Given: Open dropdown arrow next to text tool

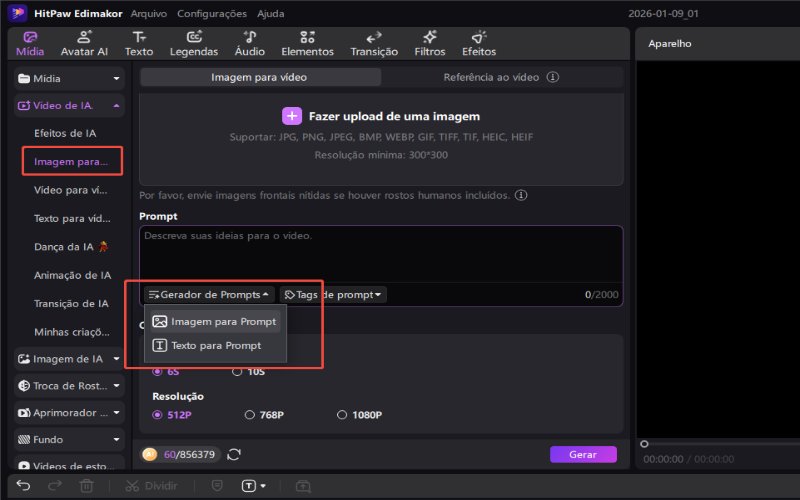Looking at the screenshot, I should [263, 486].
